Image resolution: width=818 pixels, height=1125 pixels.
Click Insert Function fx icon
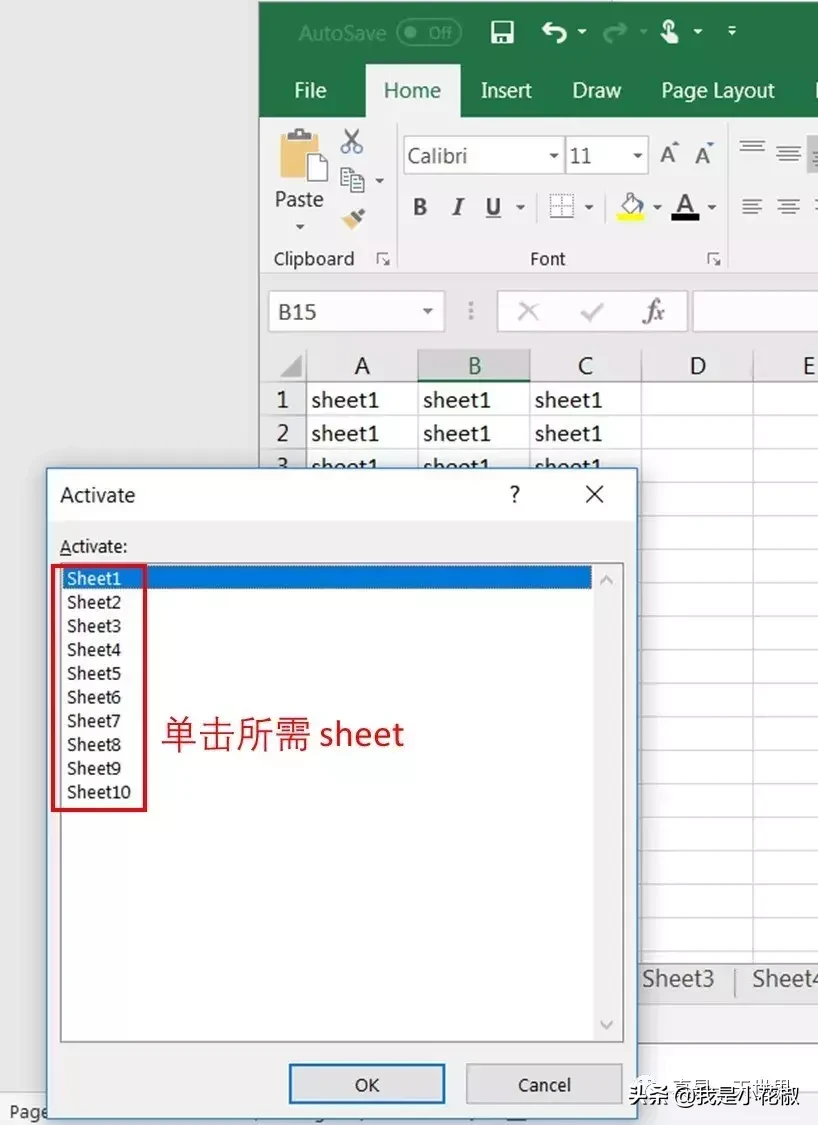653,311
